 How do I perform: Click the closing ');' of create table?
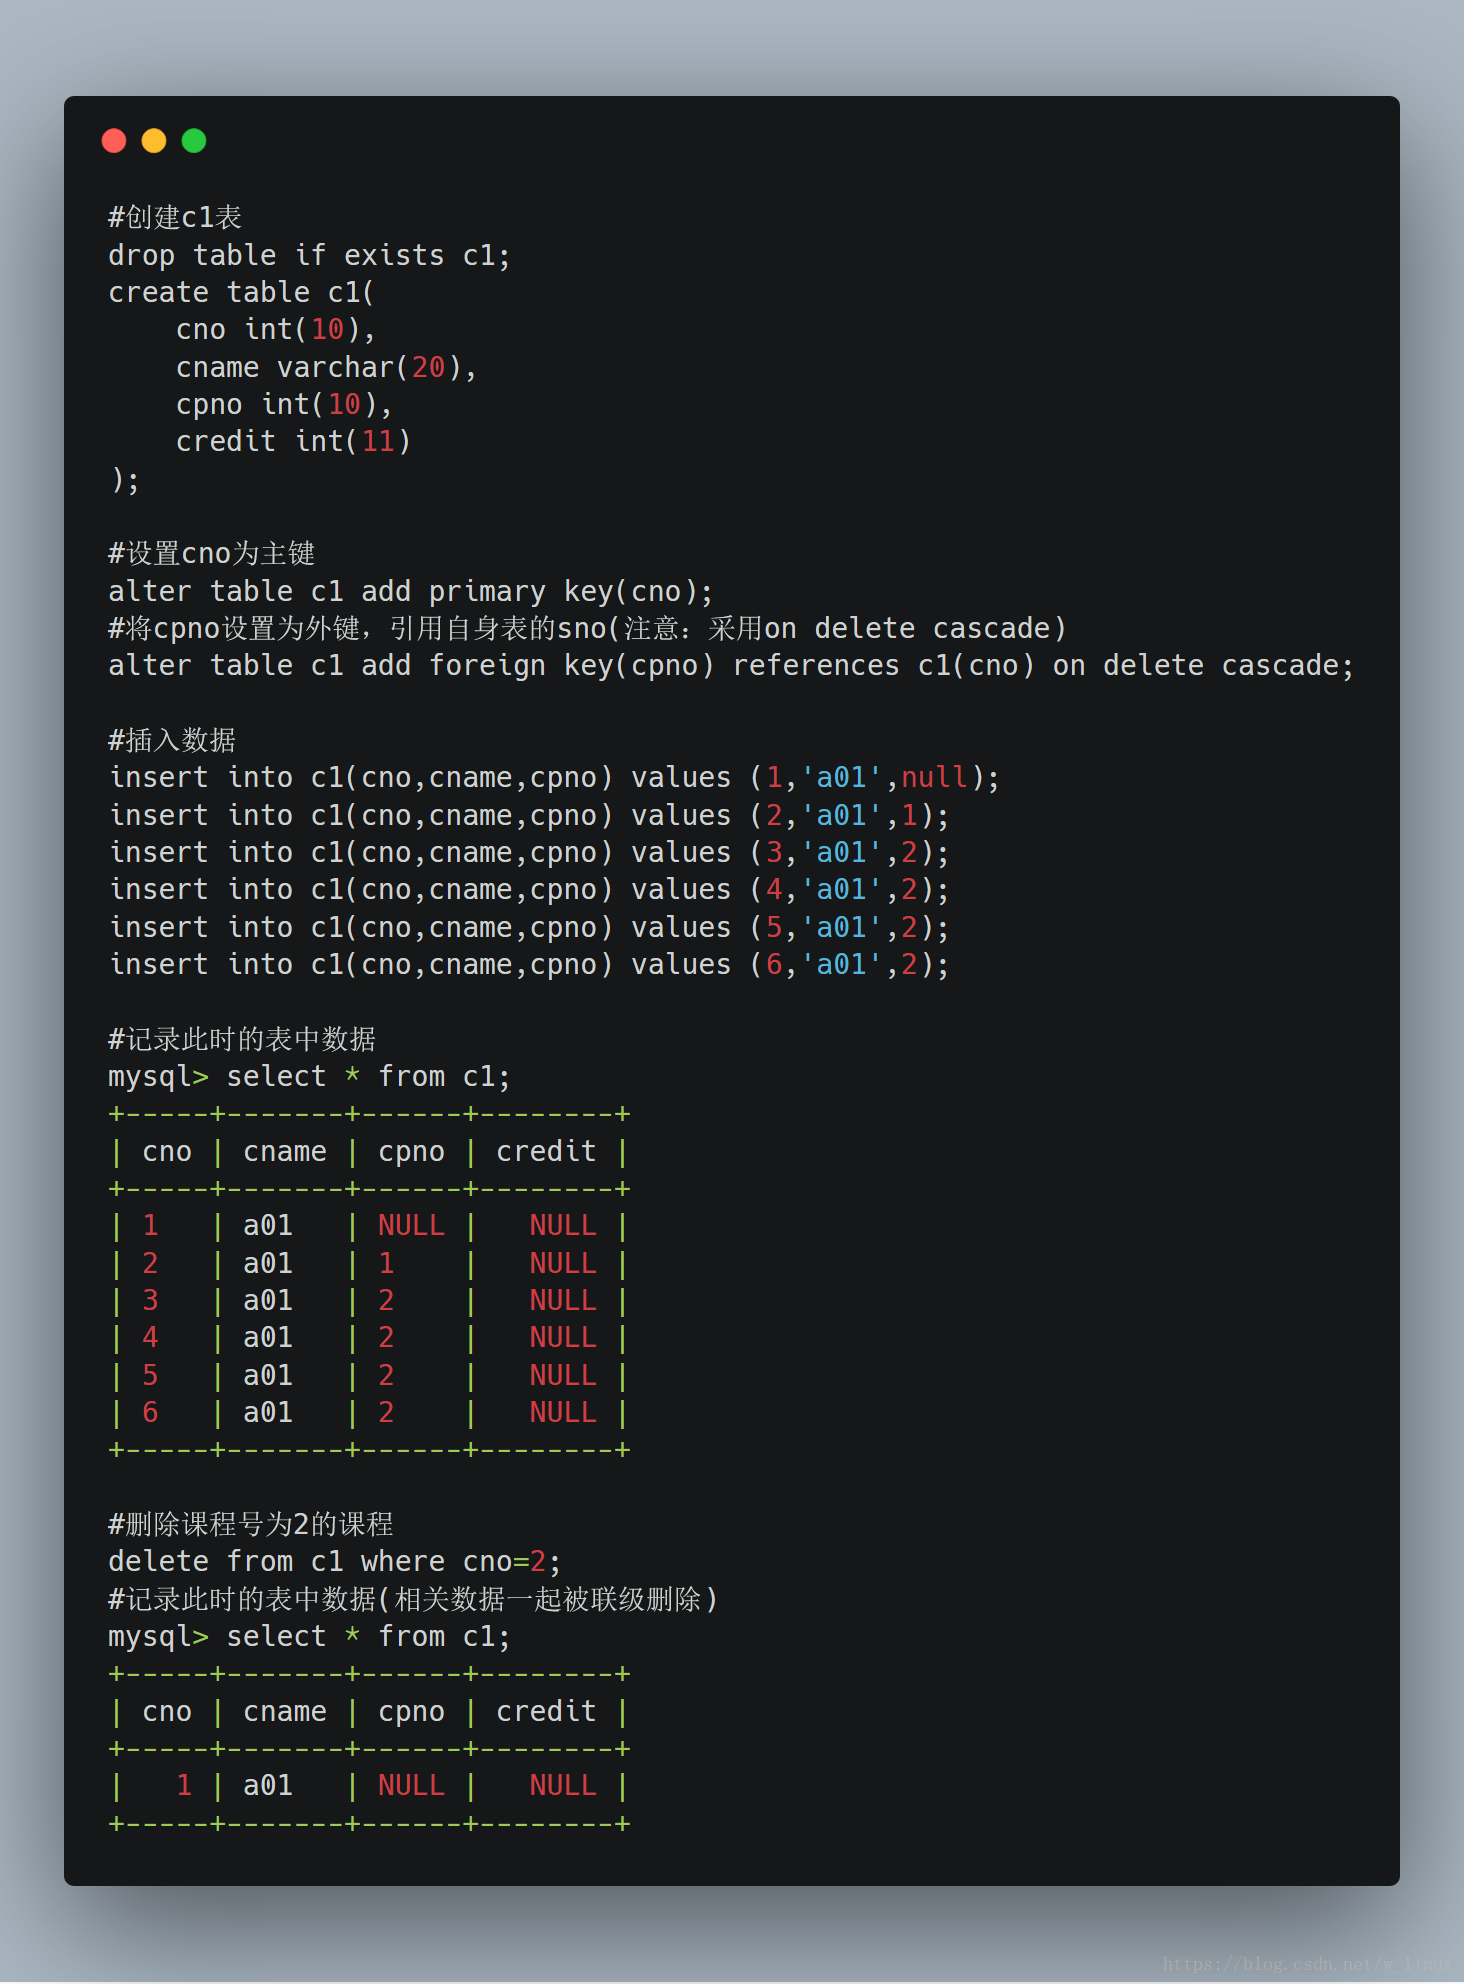(124, 479)
